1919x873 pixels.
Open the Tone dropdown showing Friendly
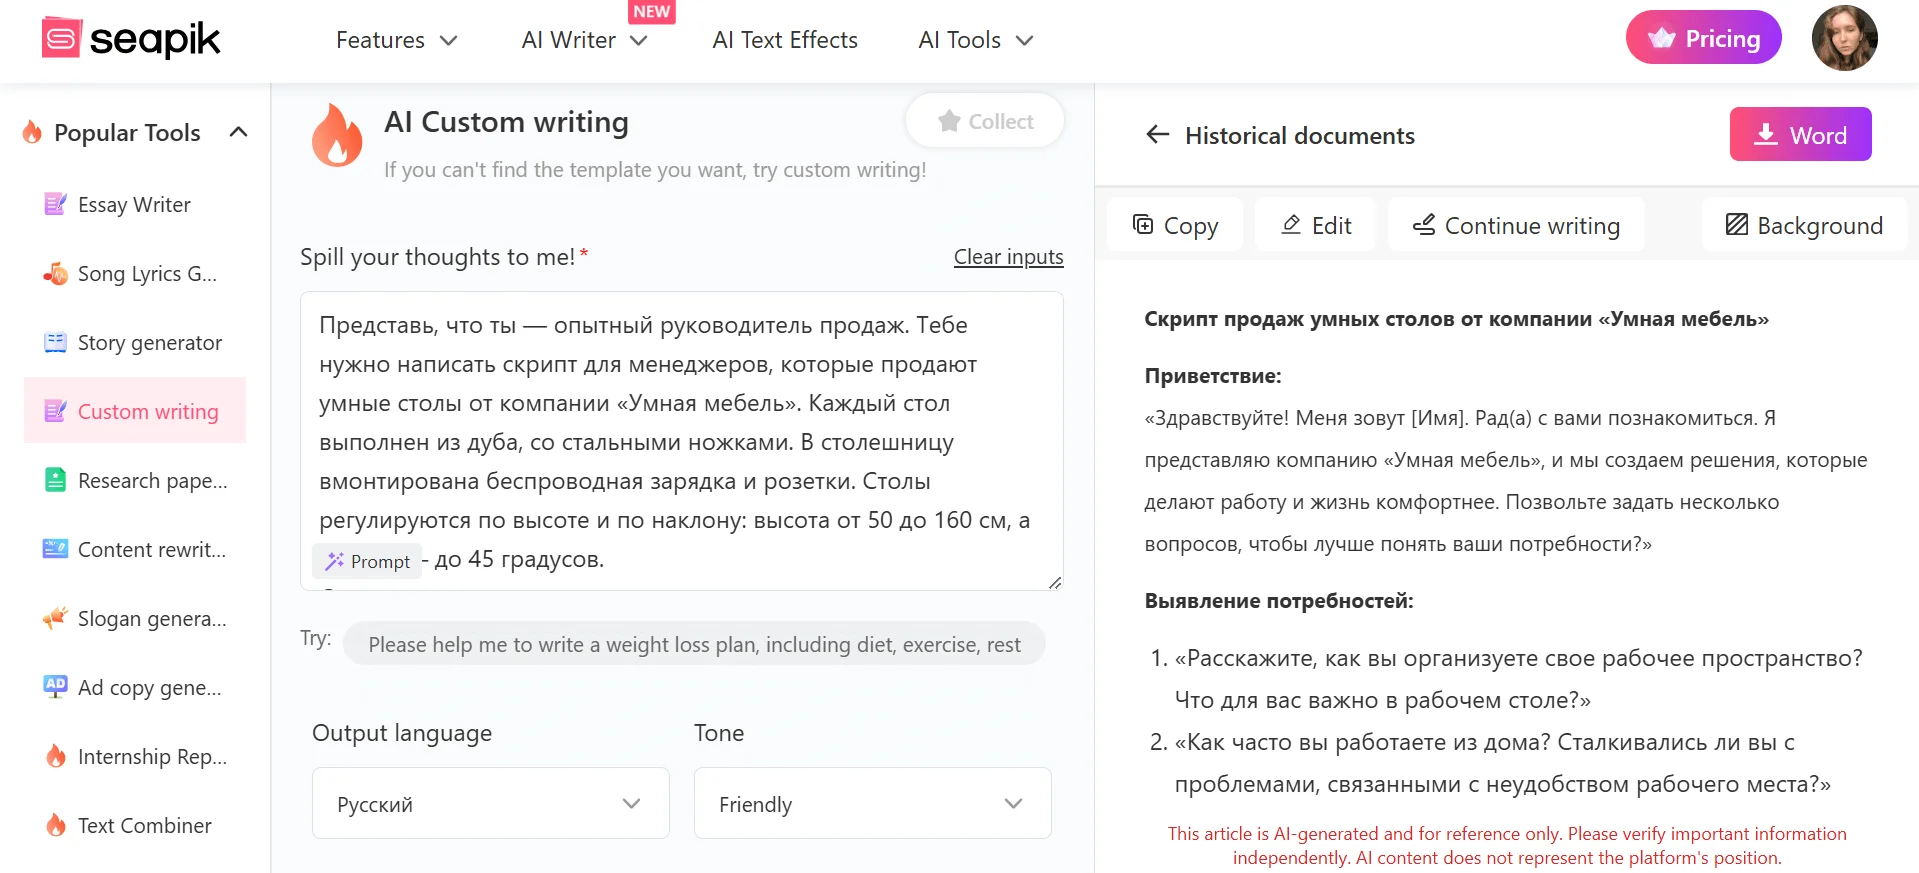[x=871, y=803]
